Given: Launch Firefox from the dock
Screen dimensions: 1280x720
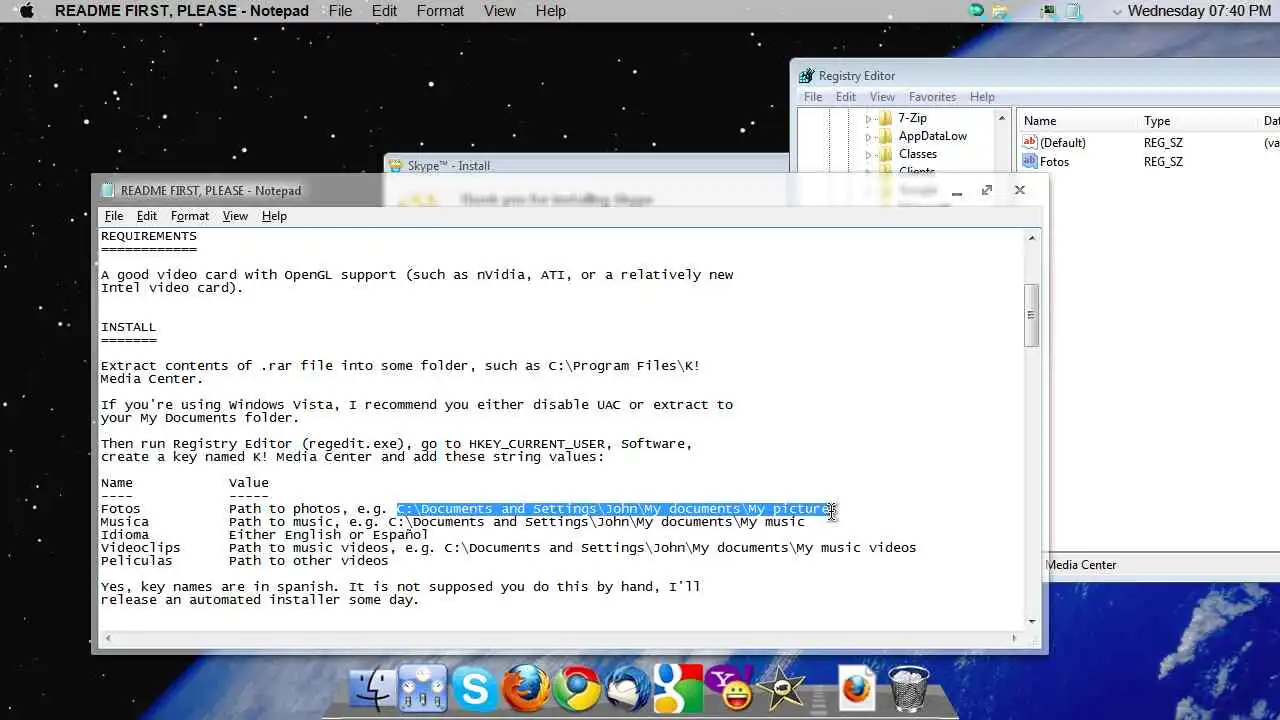Looking at the screenshot, I should click(526, 690).
